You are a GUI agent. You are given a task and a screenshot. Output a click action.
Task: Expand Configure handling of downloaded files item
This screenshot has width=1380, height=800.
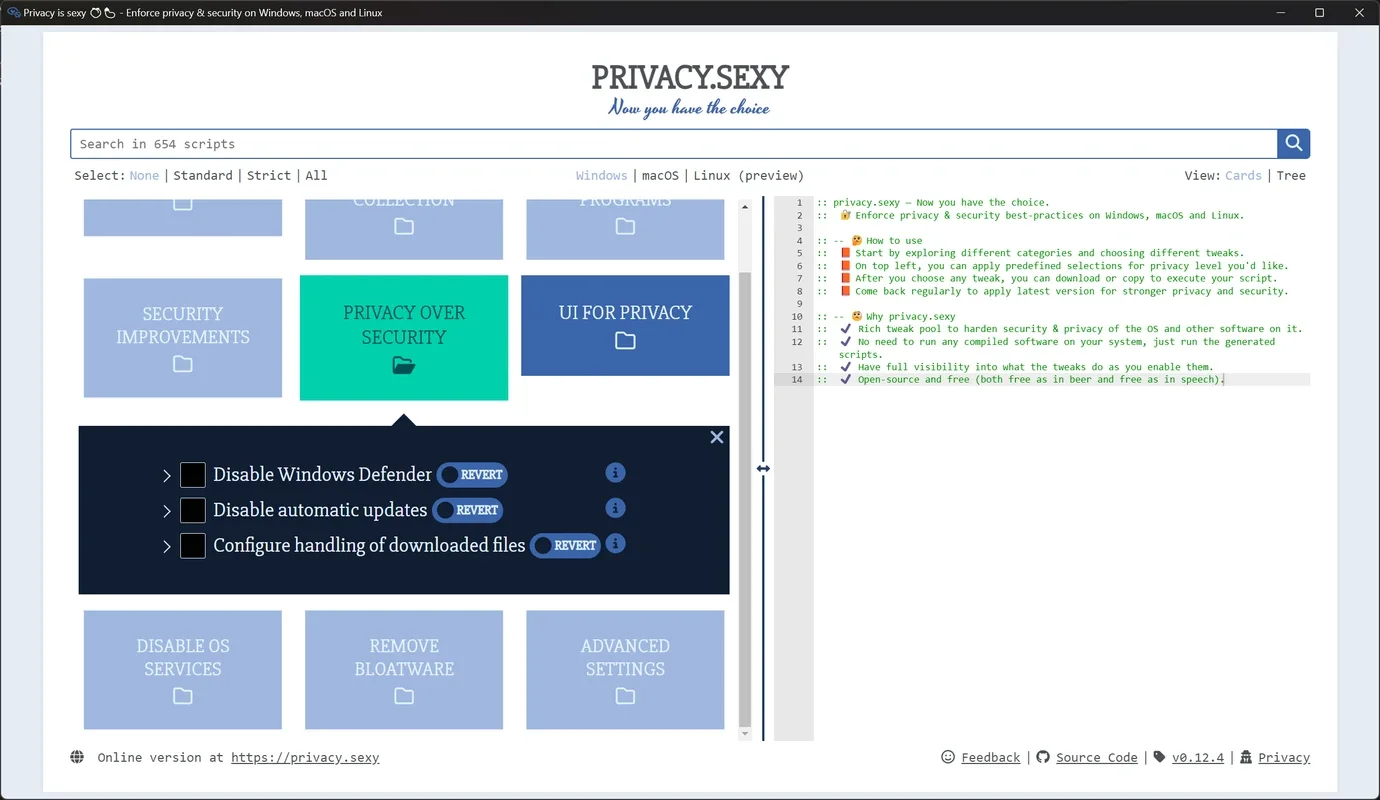167,546
